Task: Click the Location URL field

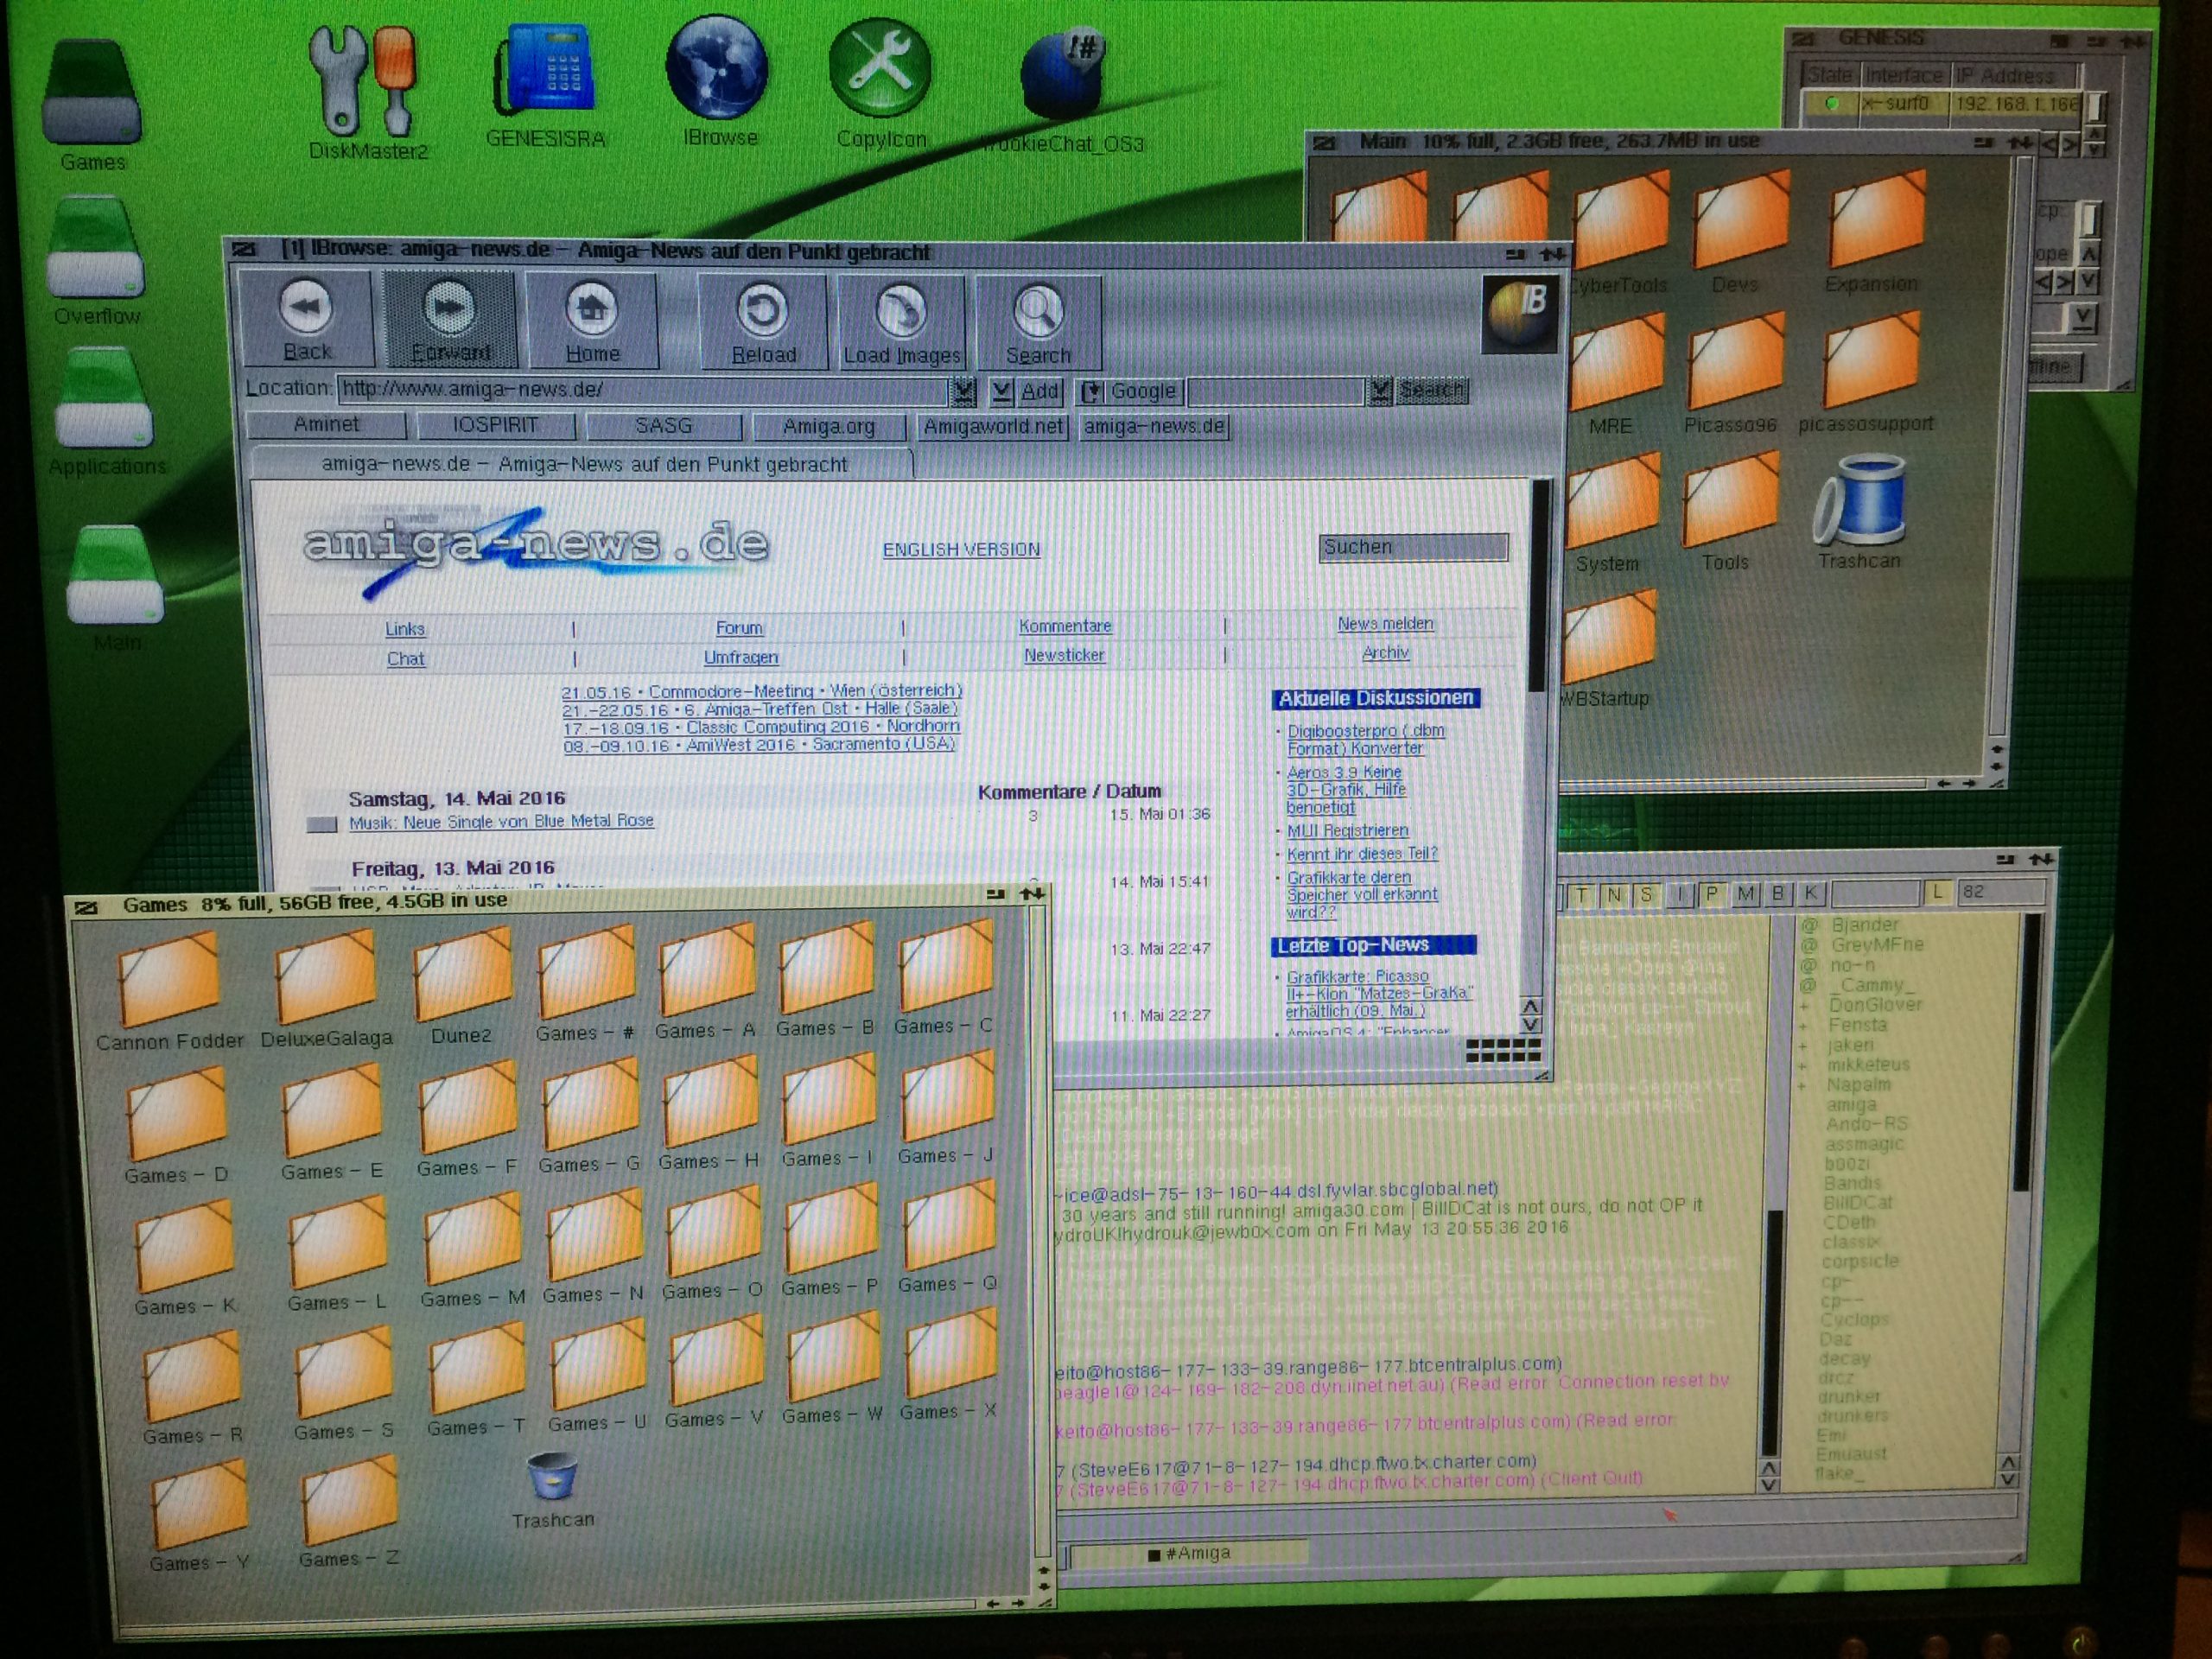Action: (643, 389)
